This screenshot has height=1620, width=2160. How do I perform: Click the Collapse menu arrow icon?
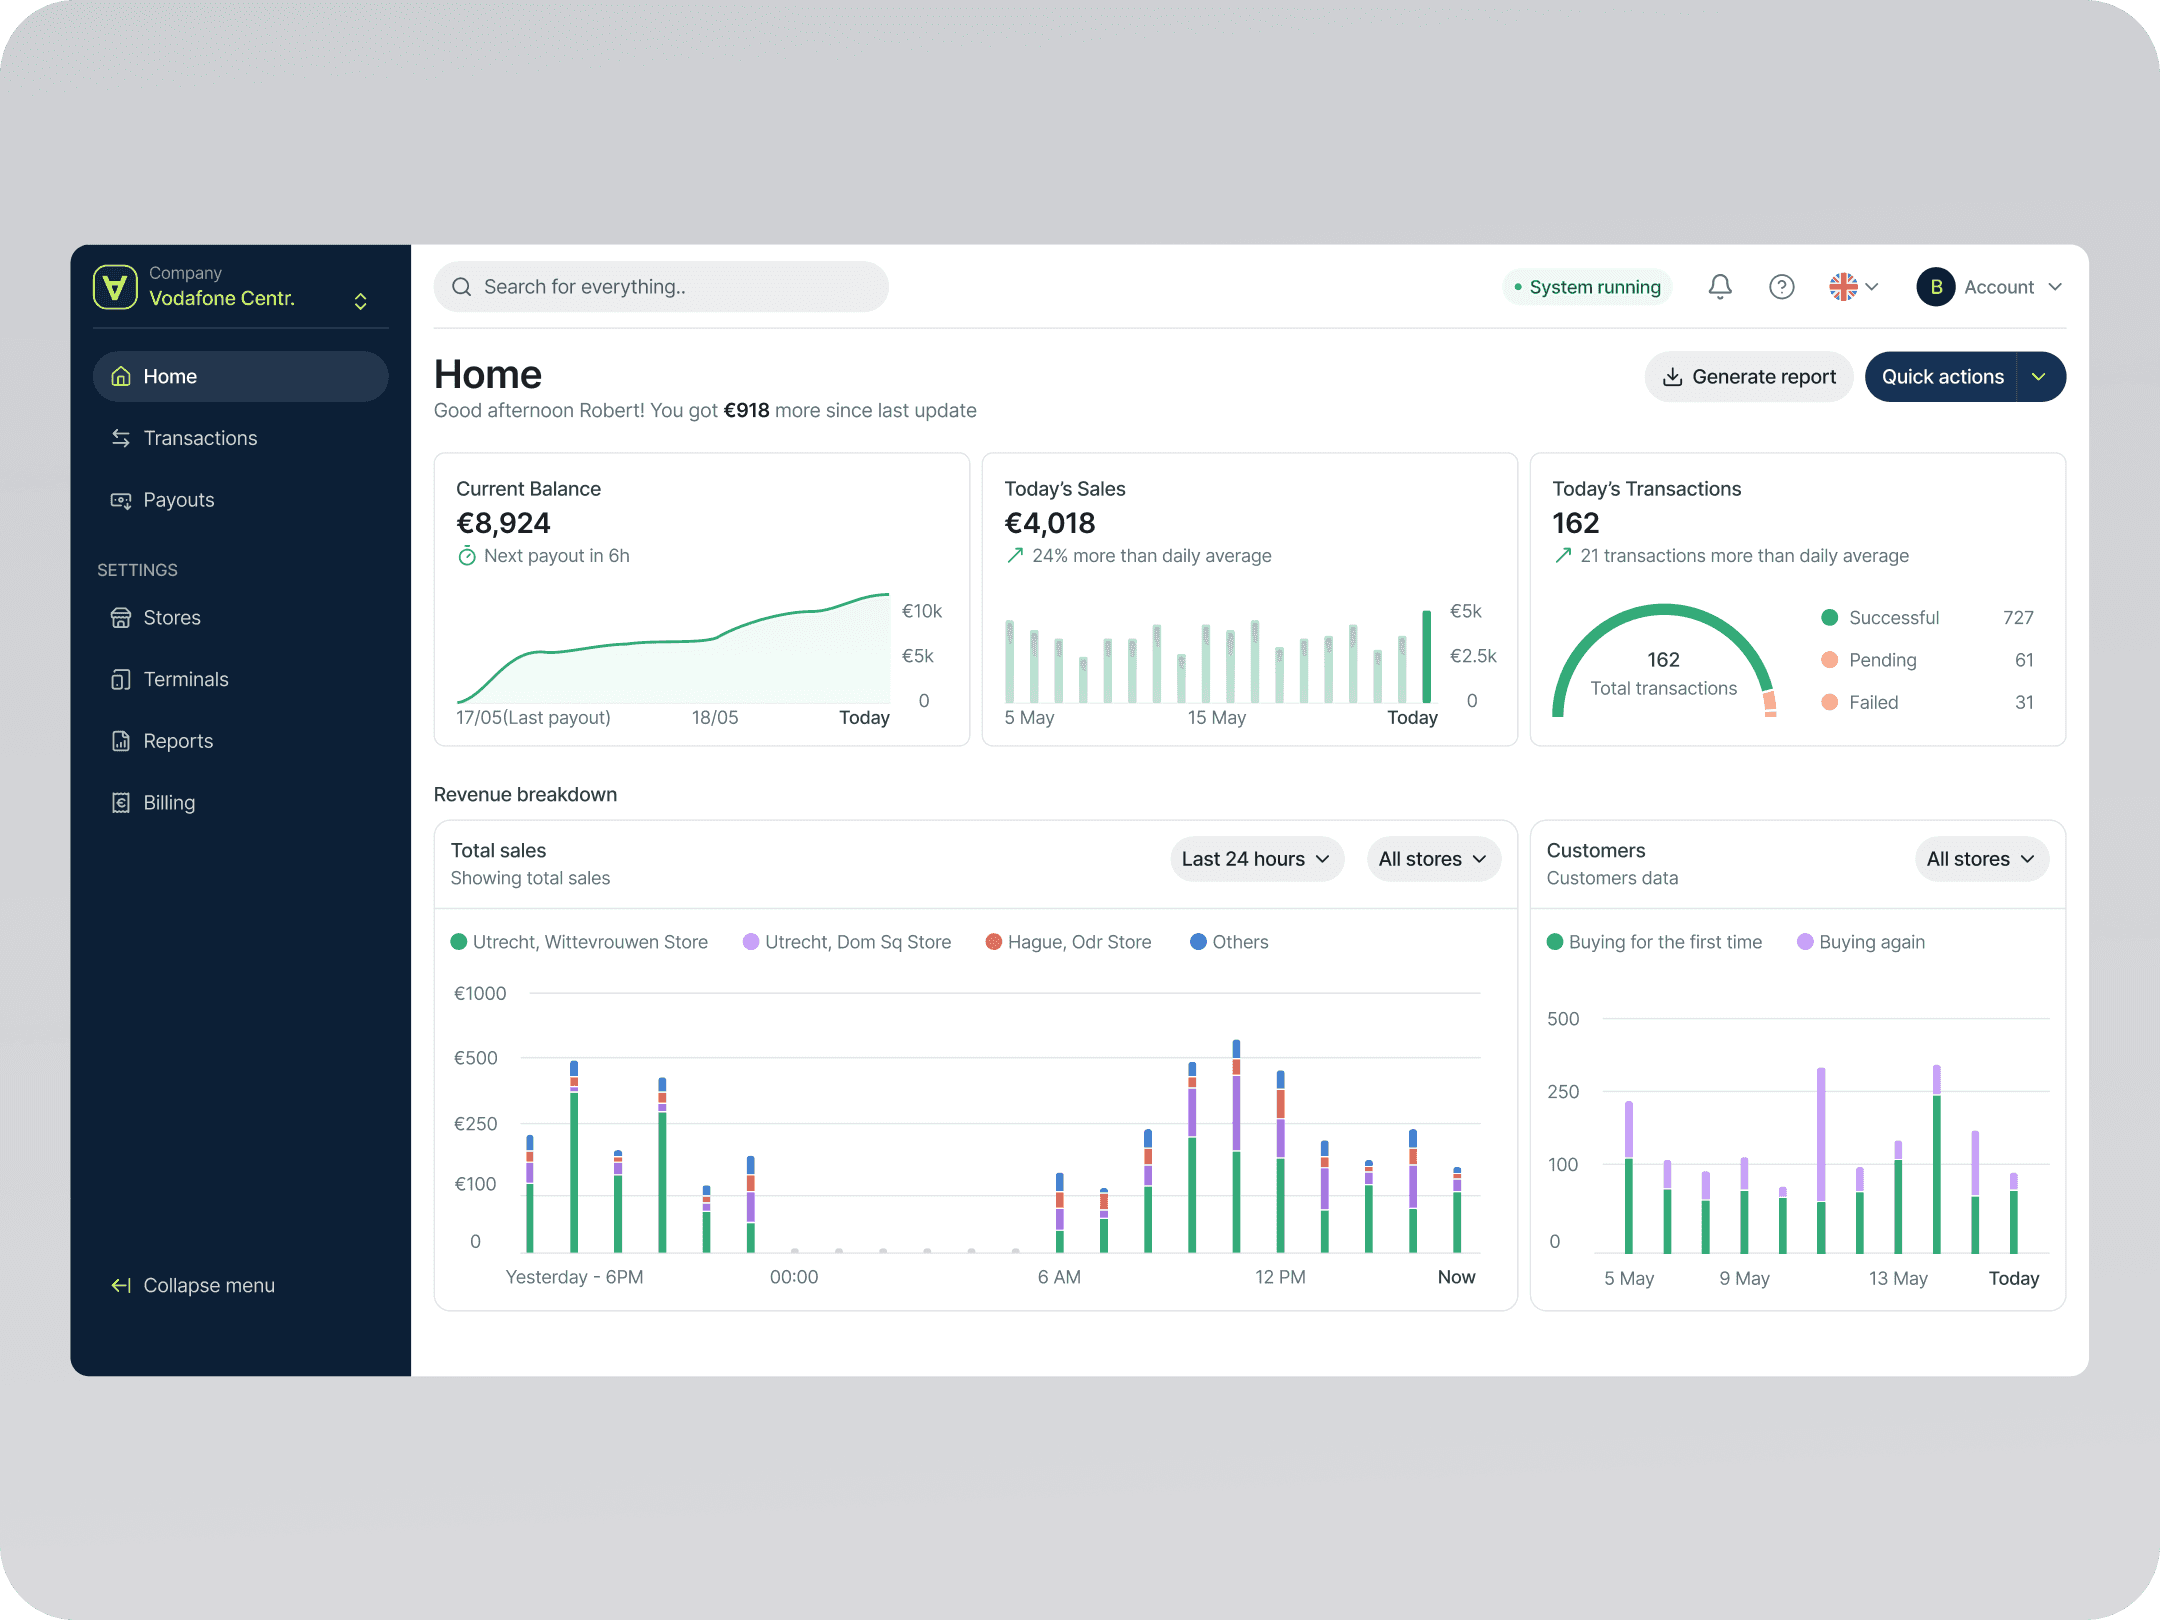(121, 1285)
